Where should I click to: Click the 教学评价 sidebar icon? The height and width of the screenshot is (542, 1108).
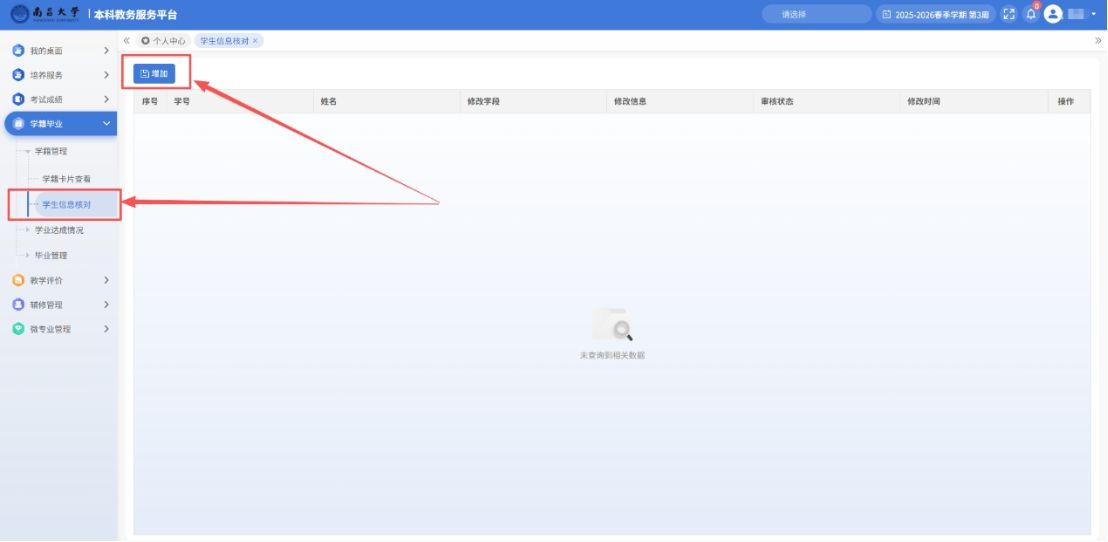point(18,281)
